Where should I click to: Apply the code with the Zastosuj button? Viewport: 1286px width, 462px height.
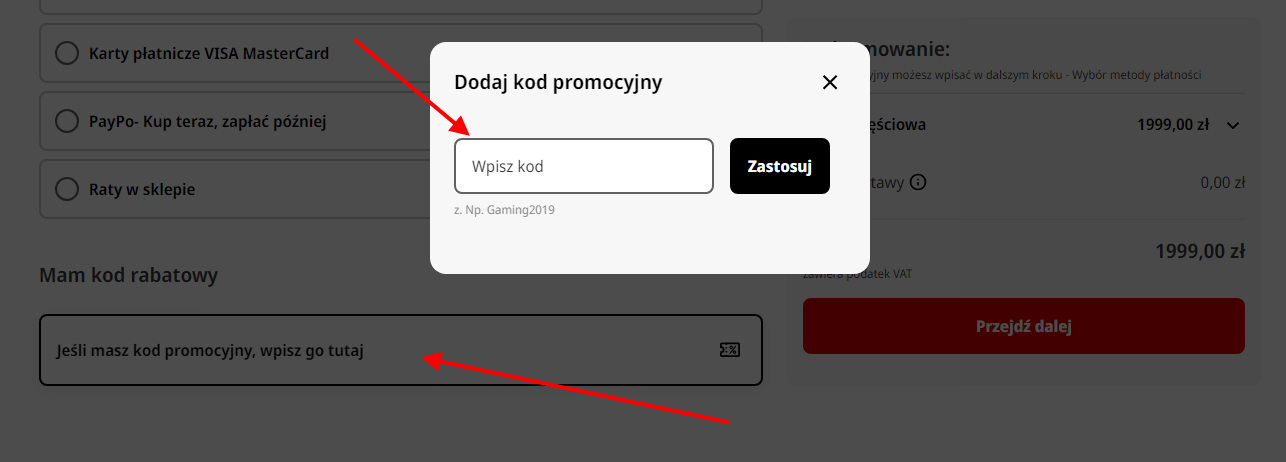780,166
